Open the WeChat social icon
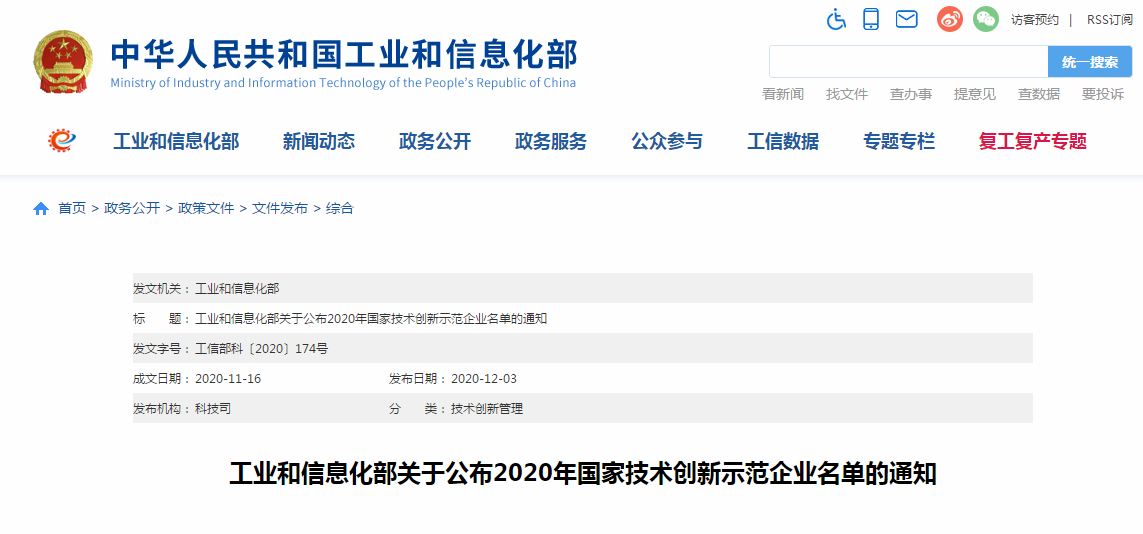 point(986,19)
